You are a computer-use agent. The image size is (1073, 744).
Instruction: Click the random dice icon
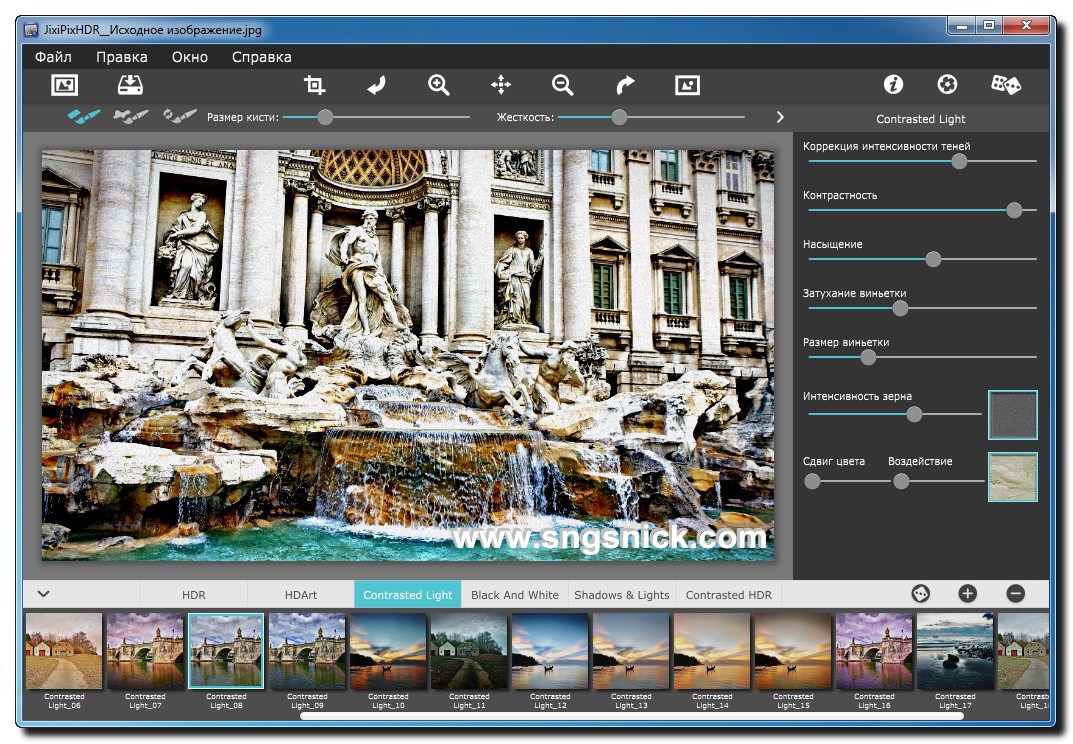[1006, 84]
